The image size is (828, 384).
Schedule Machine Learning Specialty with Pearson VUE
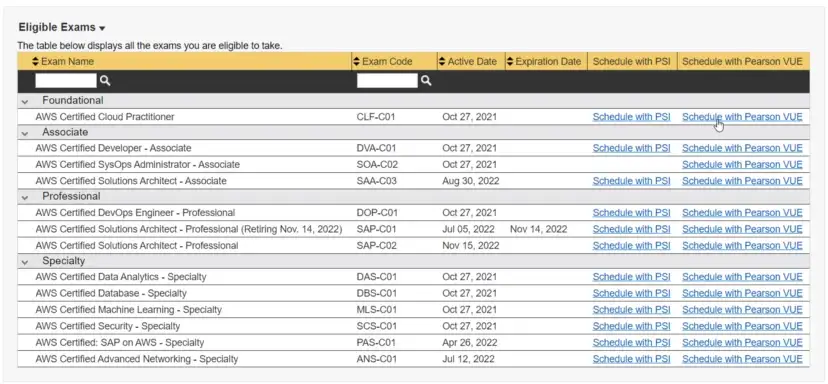click(x=742, y=310)
